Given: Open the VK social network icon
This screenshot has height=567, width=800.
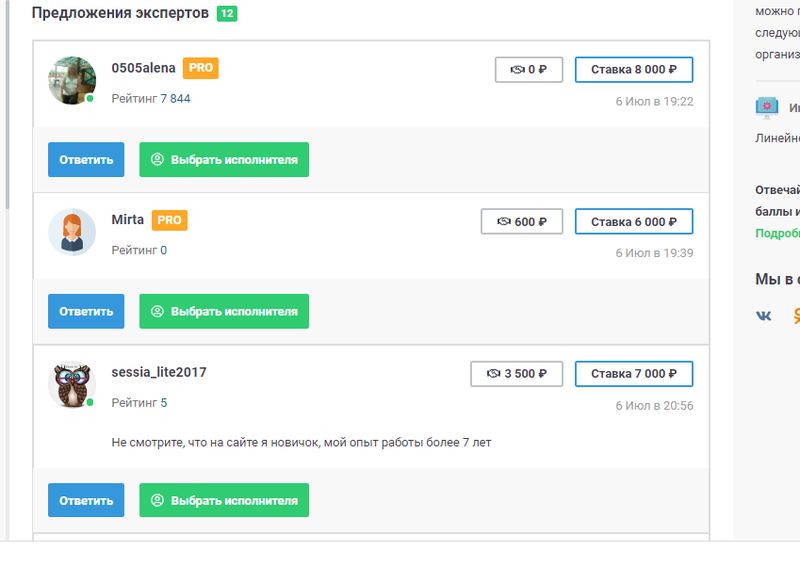Looking at the screenshot, I should coord(765,316).
